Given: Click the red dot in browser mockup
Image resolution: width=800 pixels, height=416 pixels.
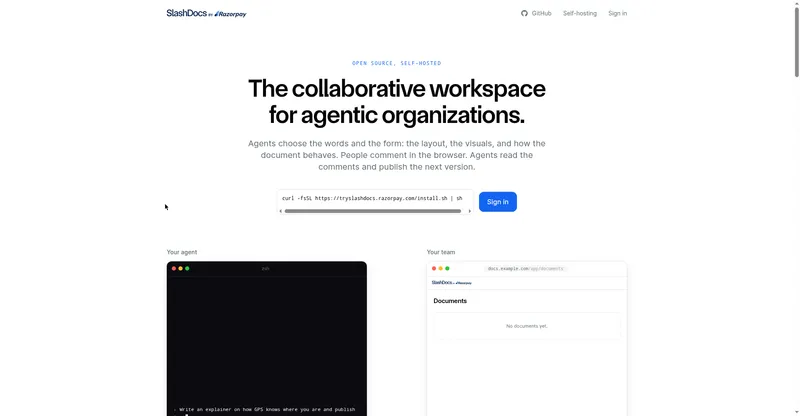Looking at the screenshot, I should [x=434, y=268].
